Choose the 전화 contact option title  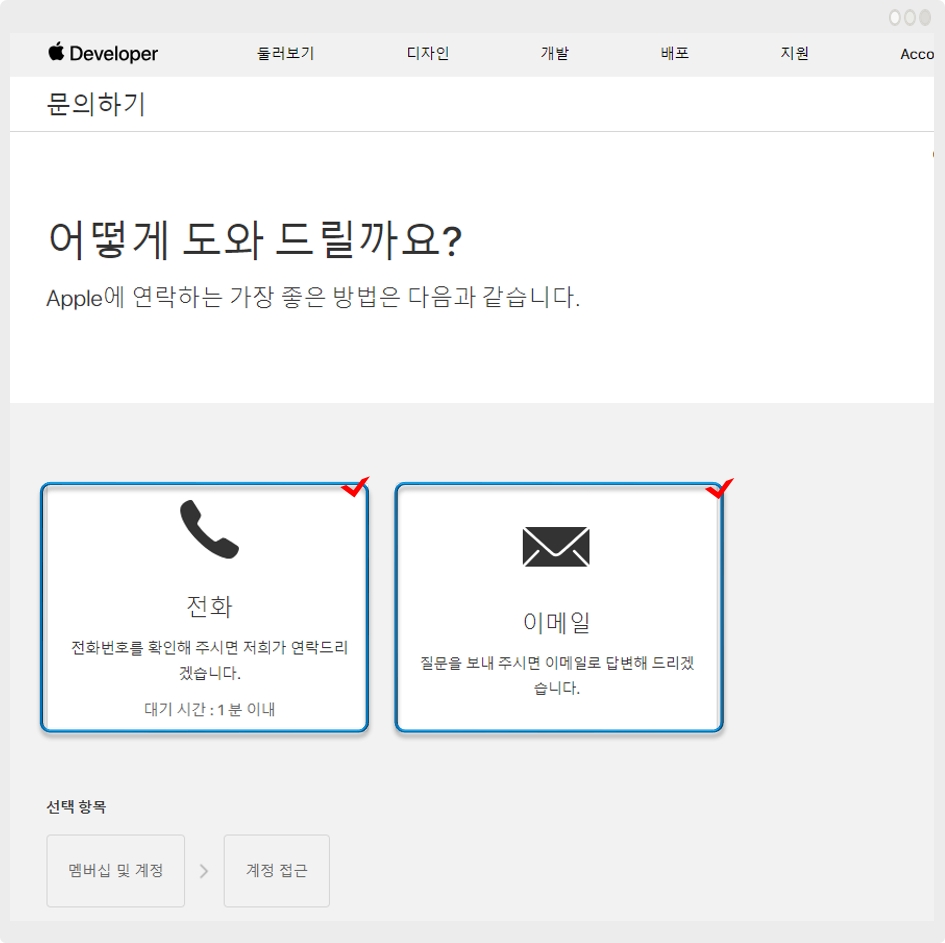[x=209, y=606]
